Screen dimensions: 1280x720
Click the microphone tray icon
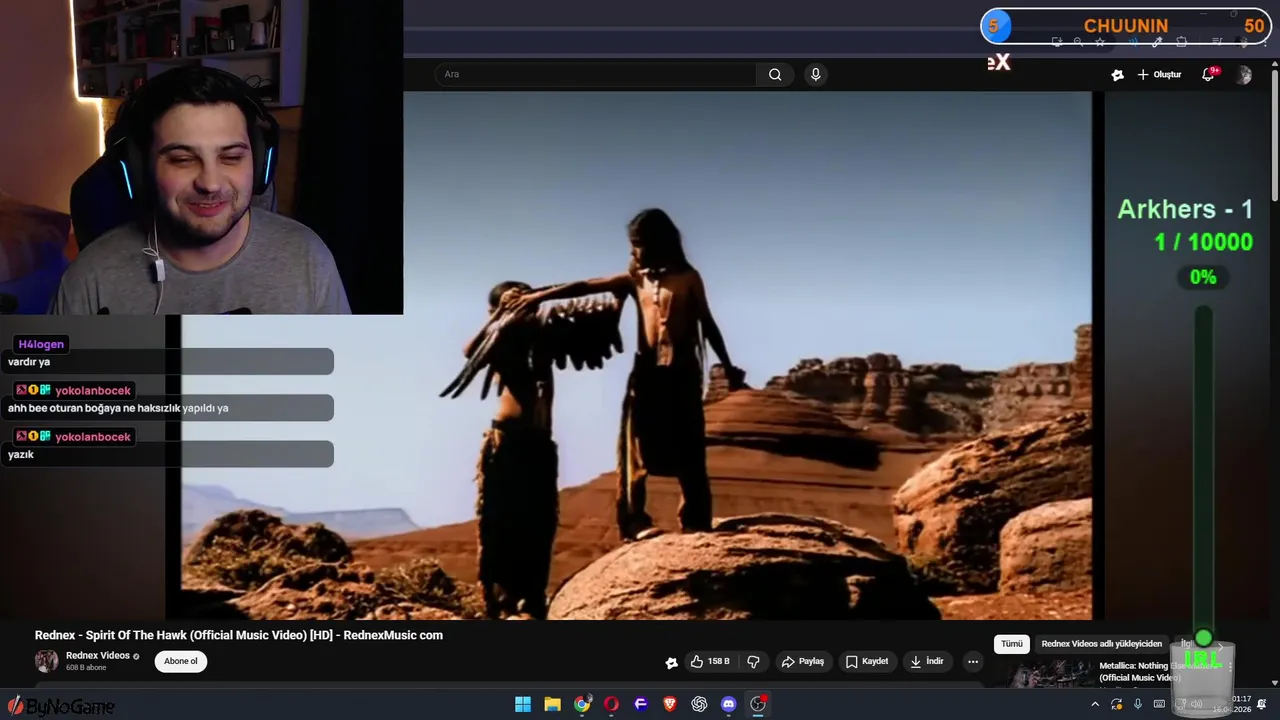pos(1138,704)
